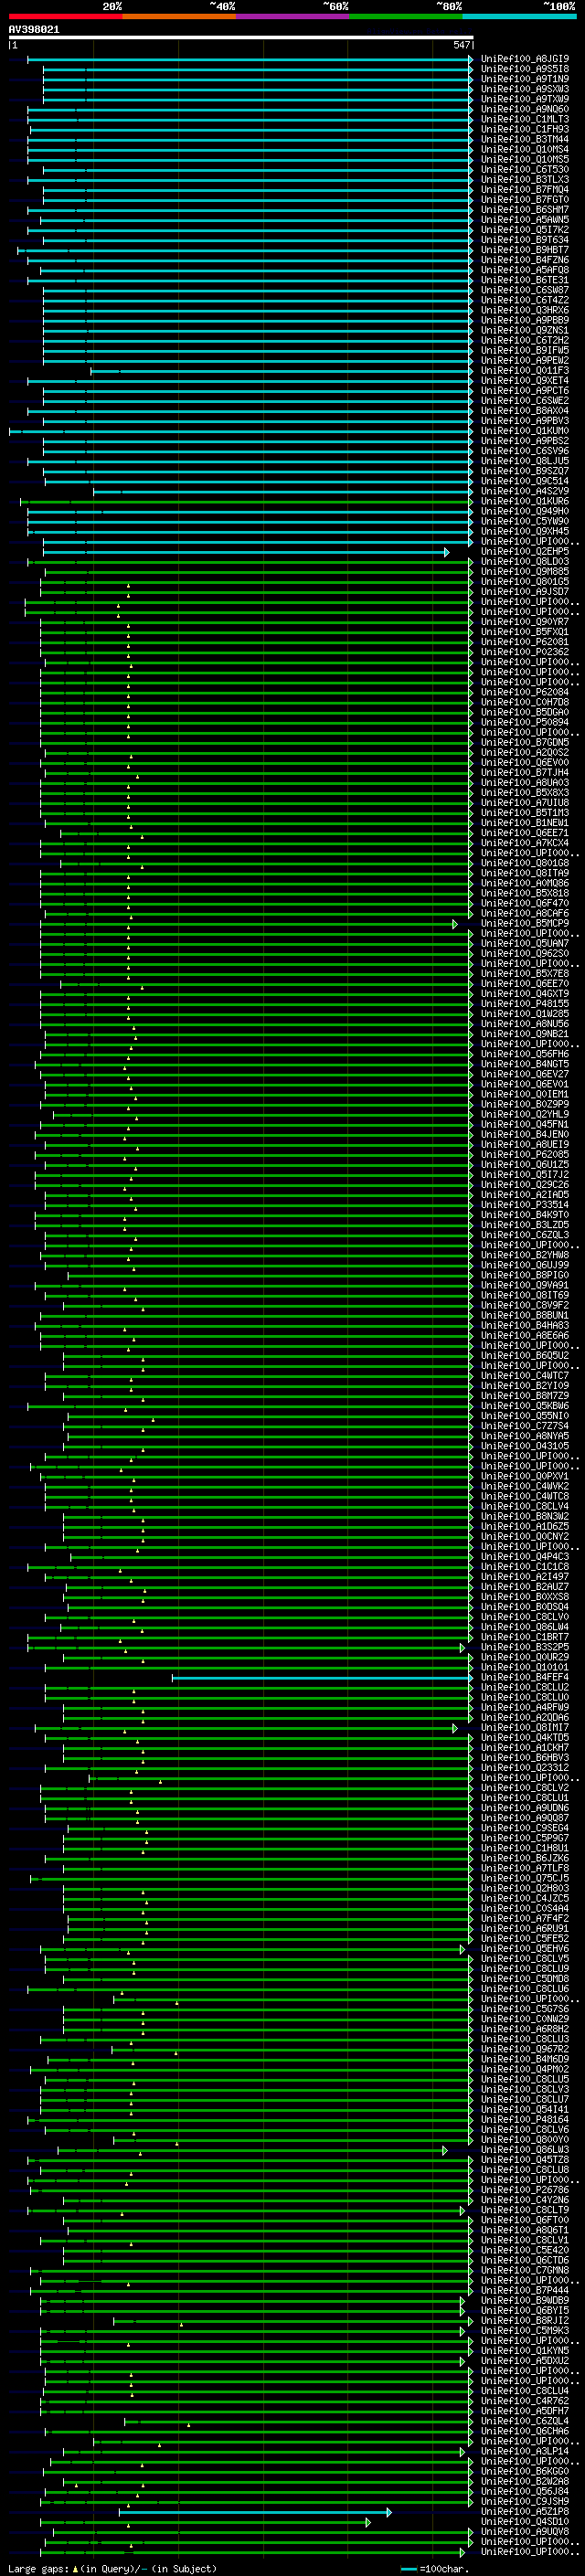585x2576 pixels.
Task: Open hit 'UniRef100_B3TM44'
Action: (525, 139)
